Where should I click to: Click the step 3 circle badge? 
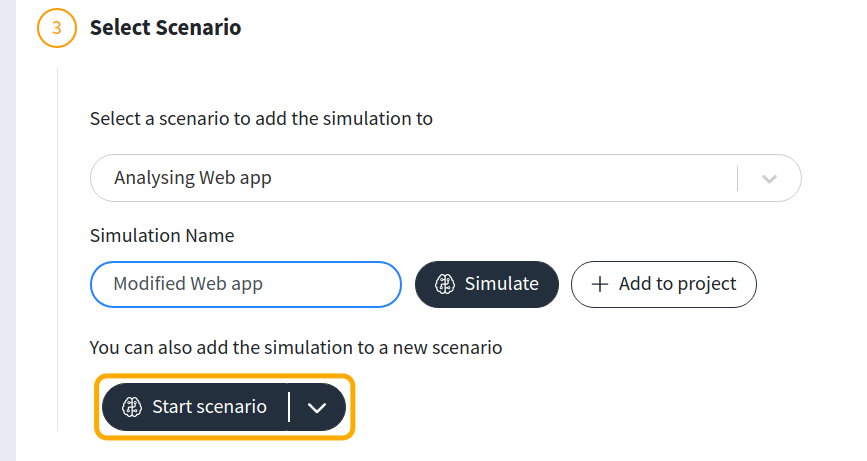click(x=57, y=28)
